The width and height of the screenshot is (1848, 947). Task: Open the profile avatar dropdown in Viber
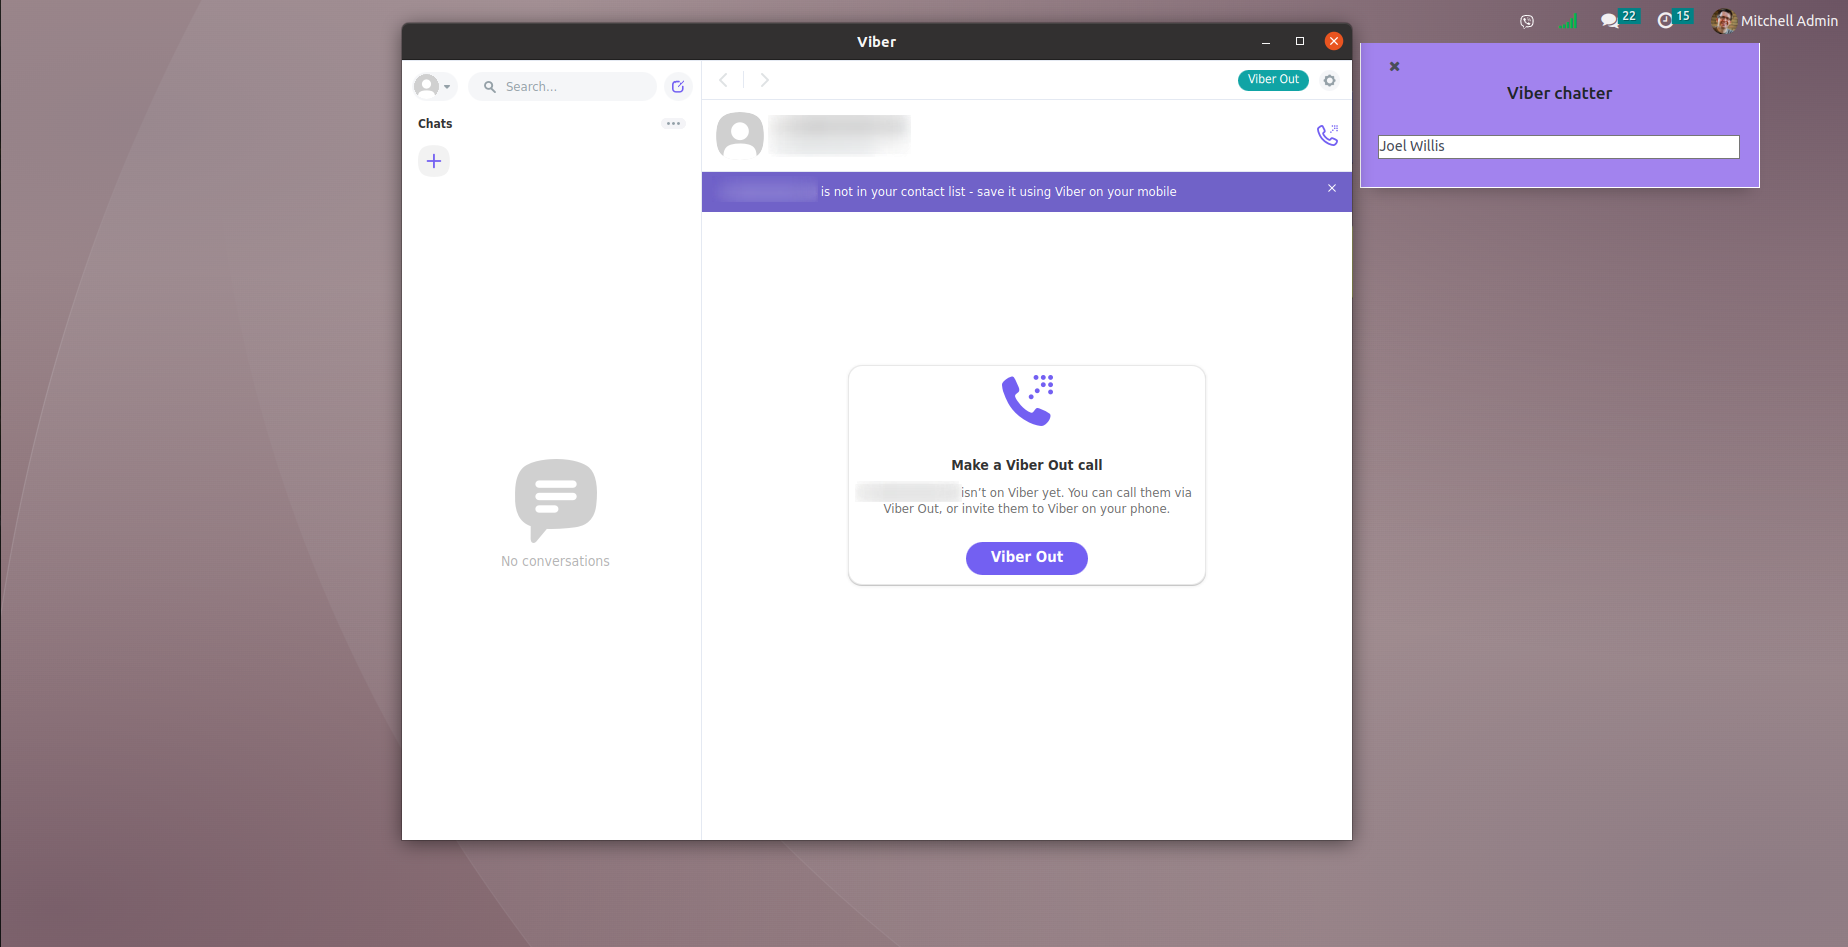pos(435,86)
